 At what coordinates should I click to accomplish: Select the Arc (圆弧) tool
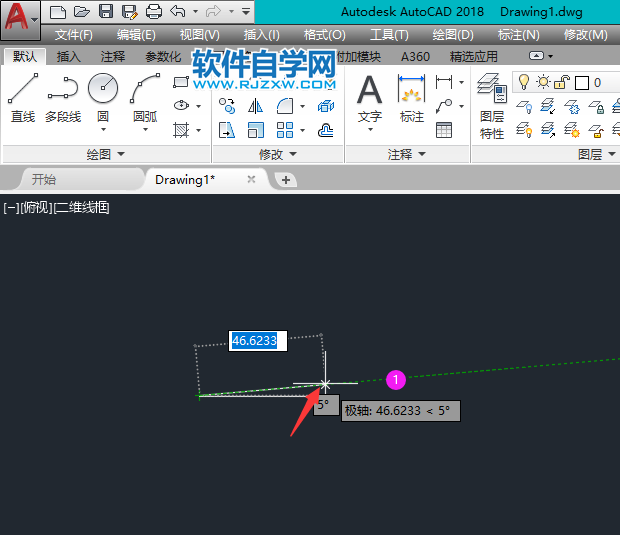click(x=145, y=97)
